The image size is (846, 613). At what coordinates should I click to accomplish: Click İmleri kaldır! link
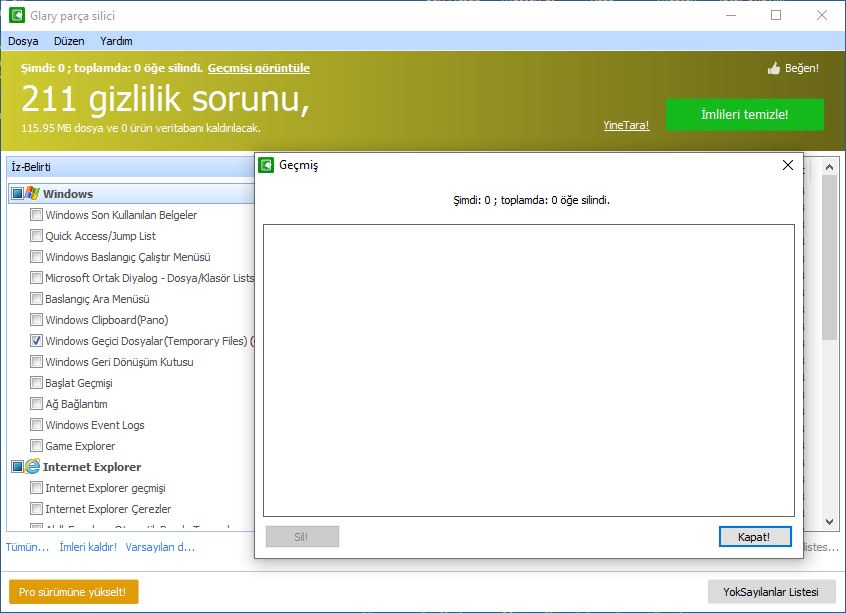(x=88, y=547)
